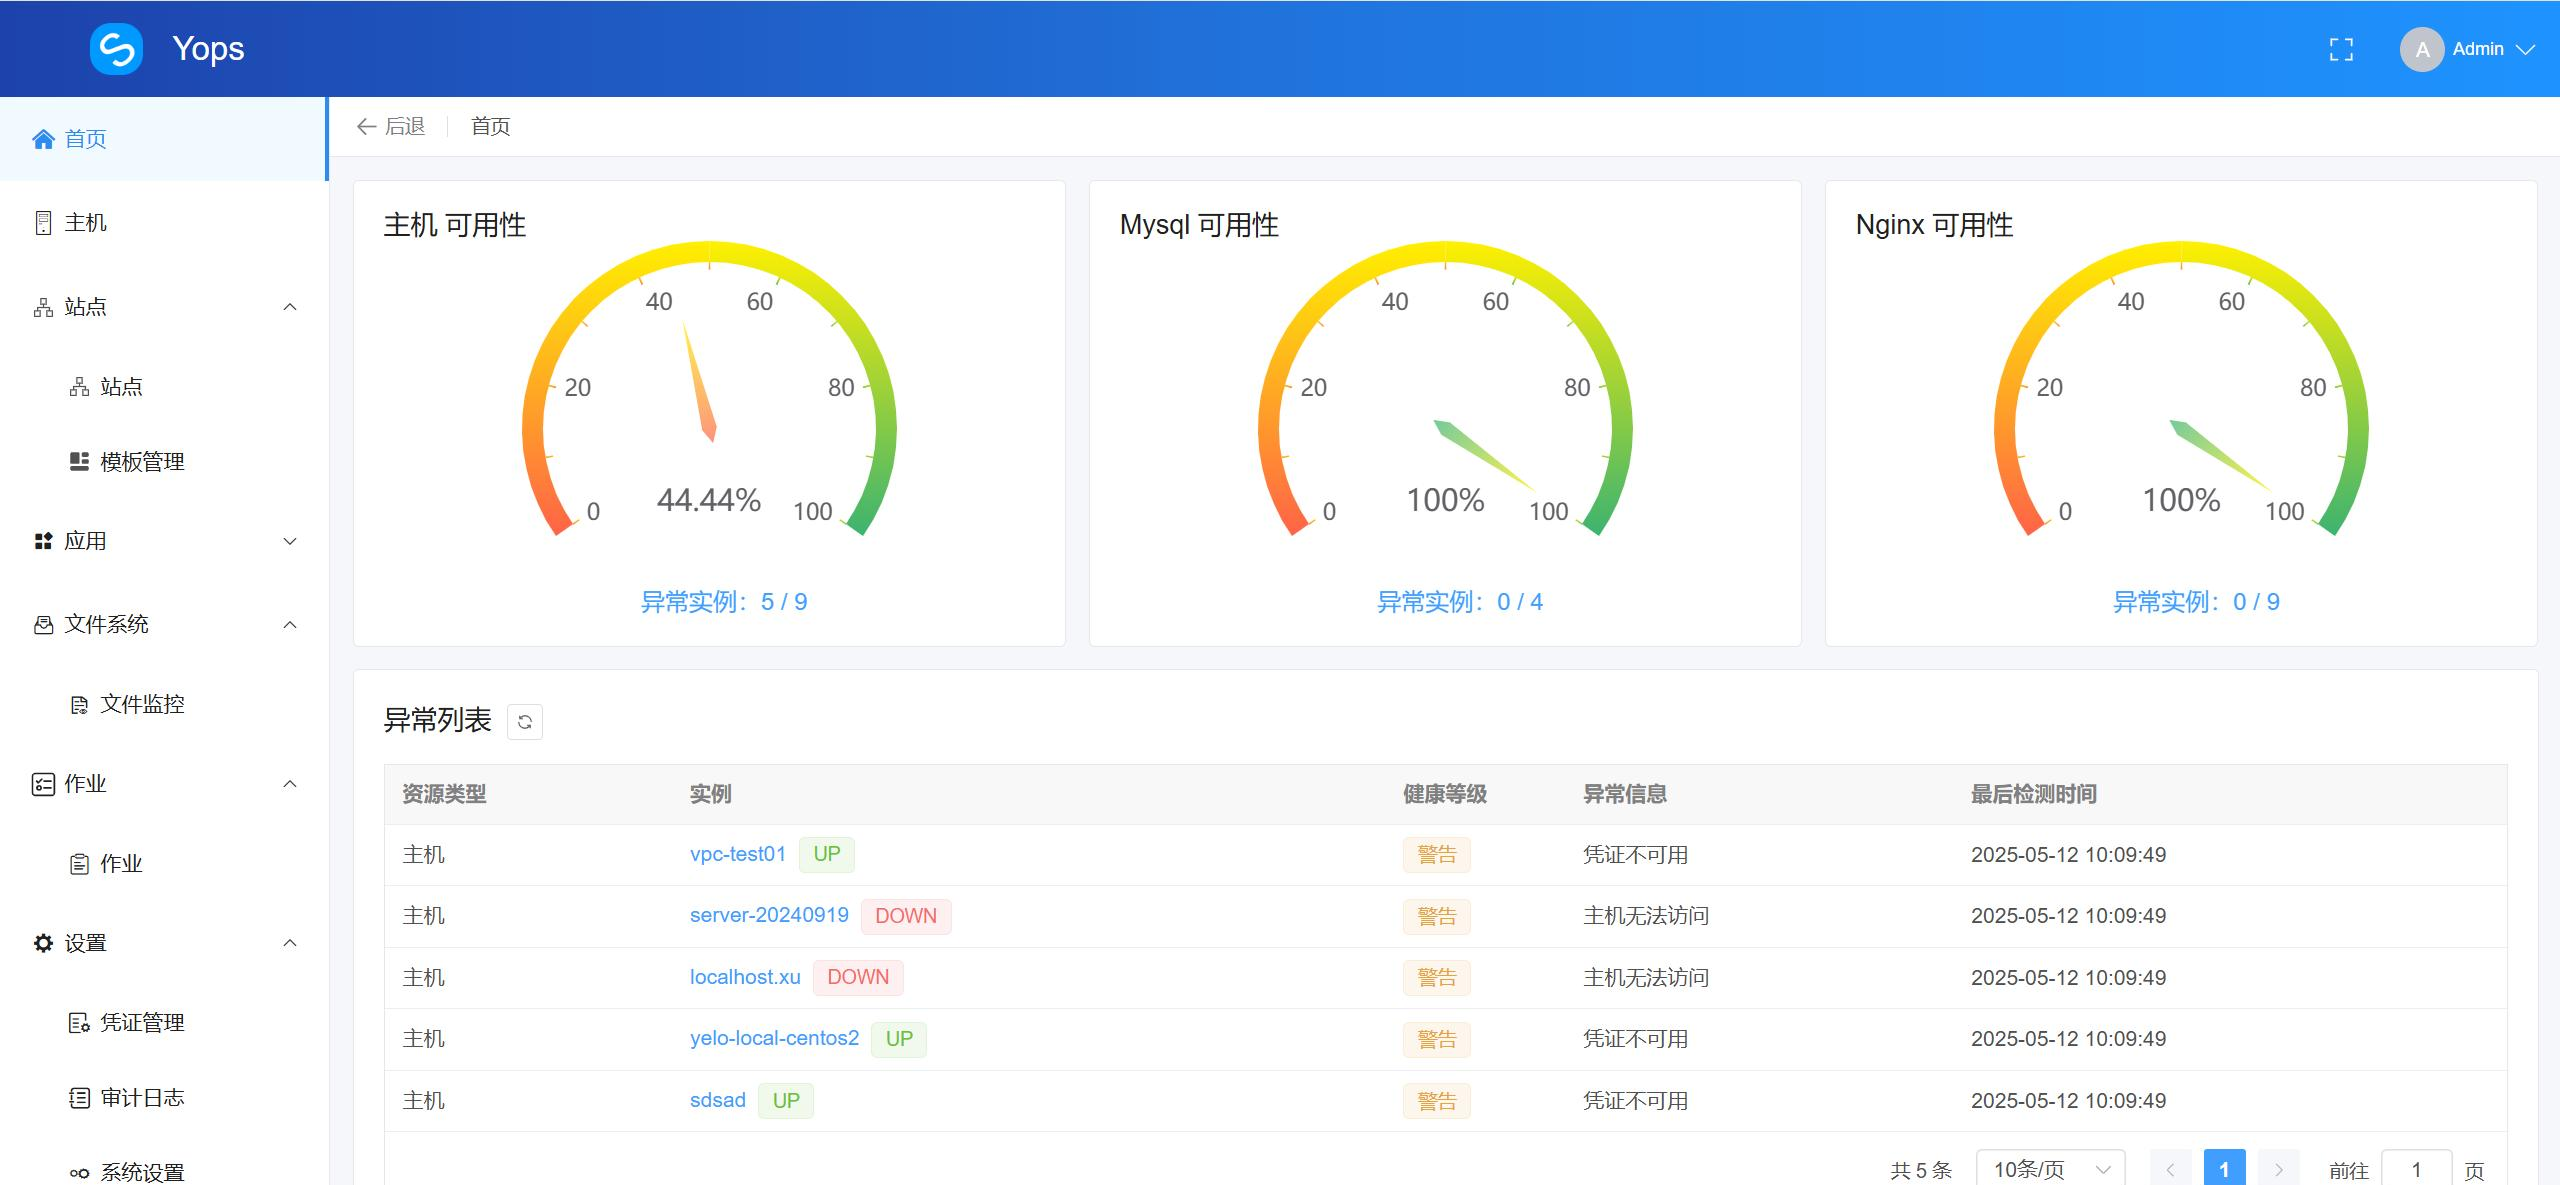
Task: Navigate to 首页 from the sidebar
Action: tap(85, 139)
